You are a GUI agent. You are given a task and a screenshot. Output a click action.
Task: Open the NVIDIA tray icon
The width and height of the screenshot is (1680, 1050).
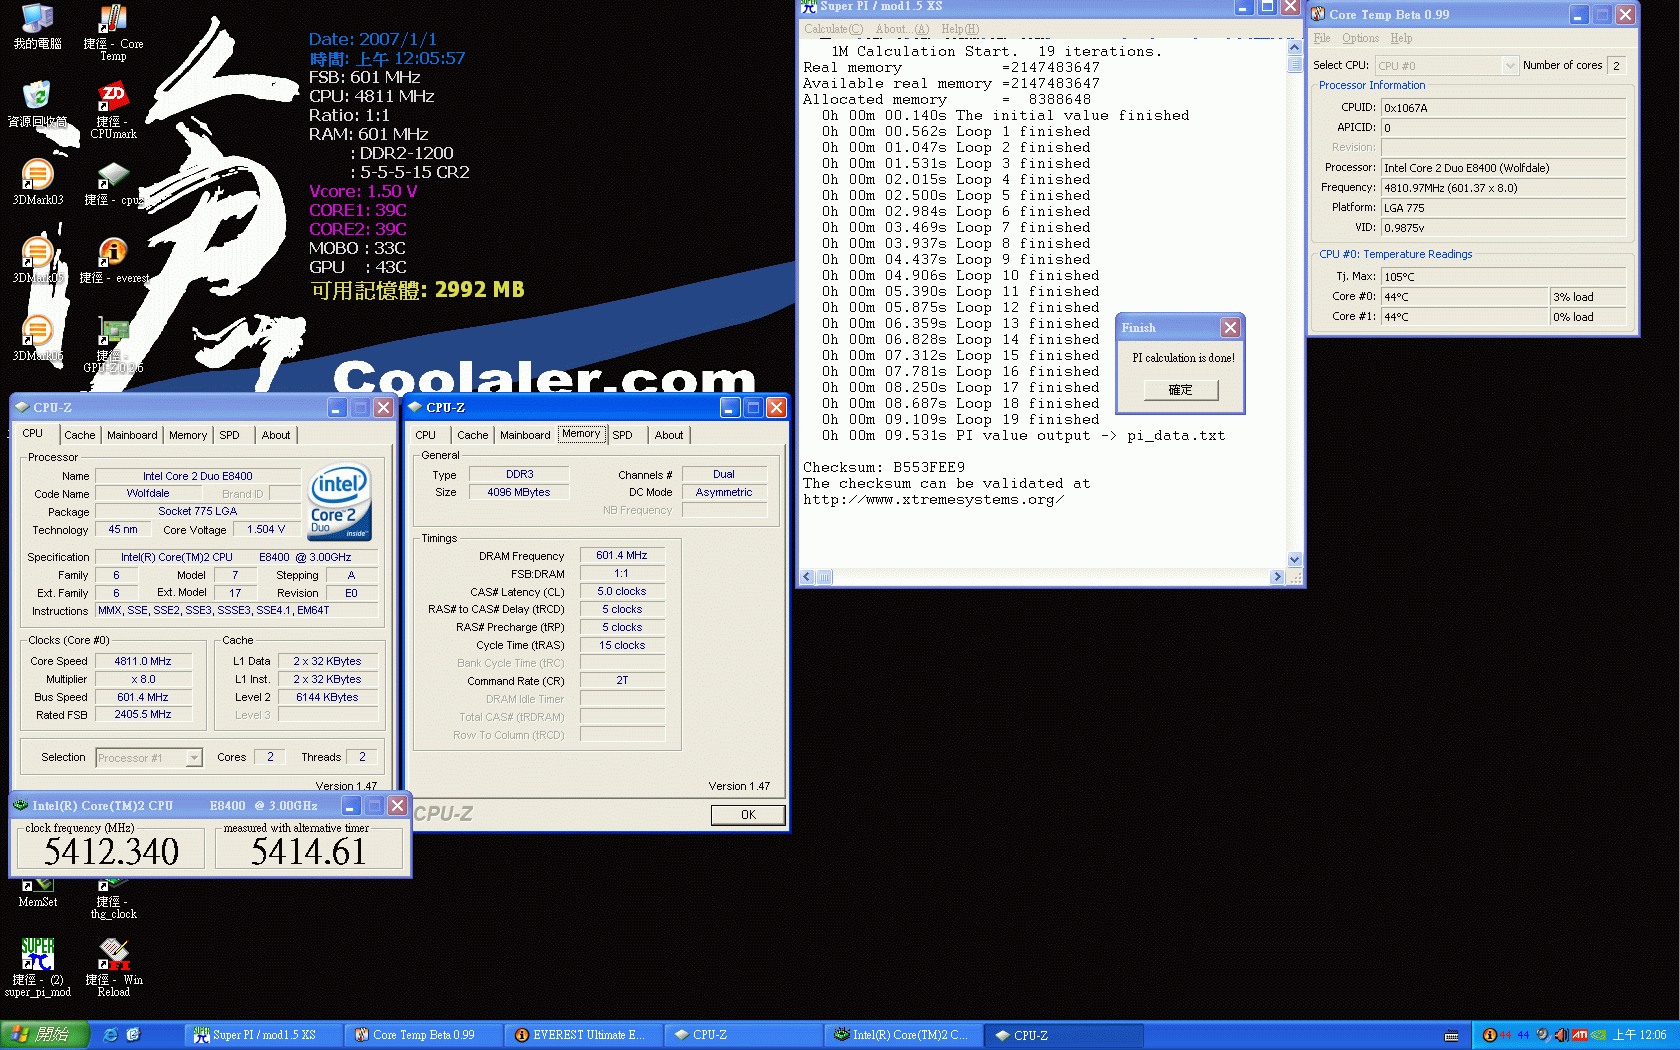tap(1598, 1035)
